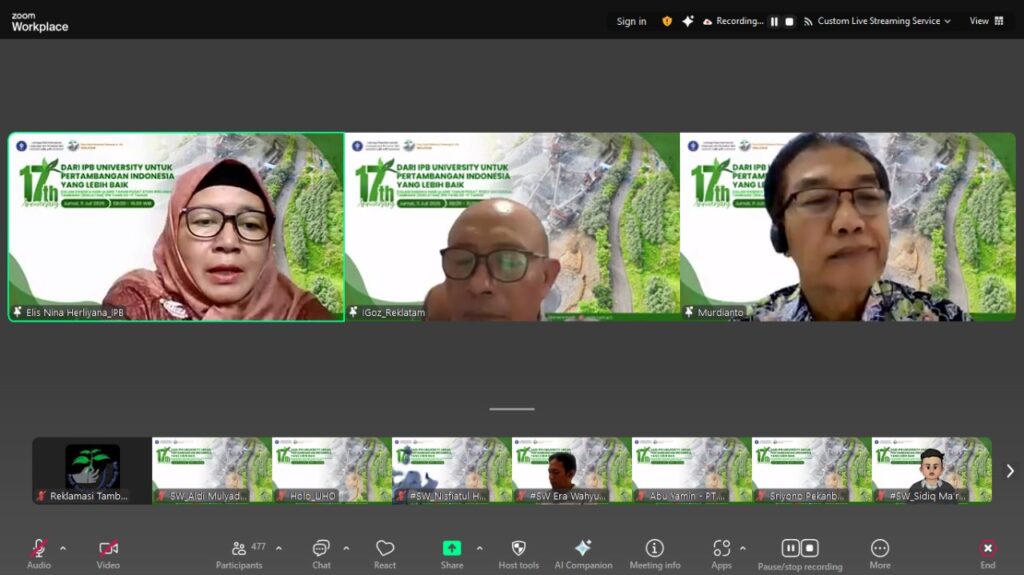Click the Sign in link
Image resolution: width=1024 pixels, height=575 pixels.
(x=631, y=21)
